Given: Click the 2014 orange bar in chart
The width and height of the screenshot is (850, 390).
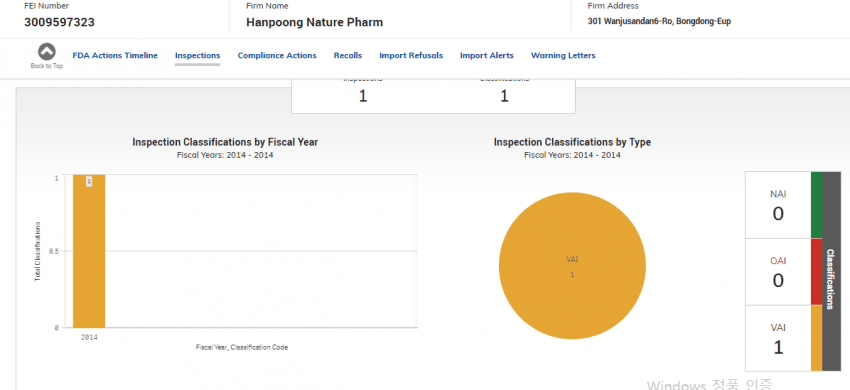Looking at the screenshot, I should pos(89,251).
